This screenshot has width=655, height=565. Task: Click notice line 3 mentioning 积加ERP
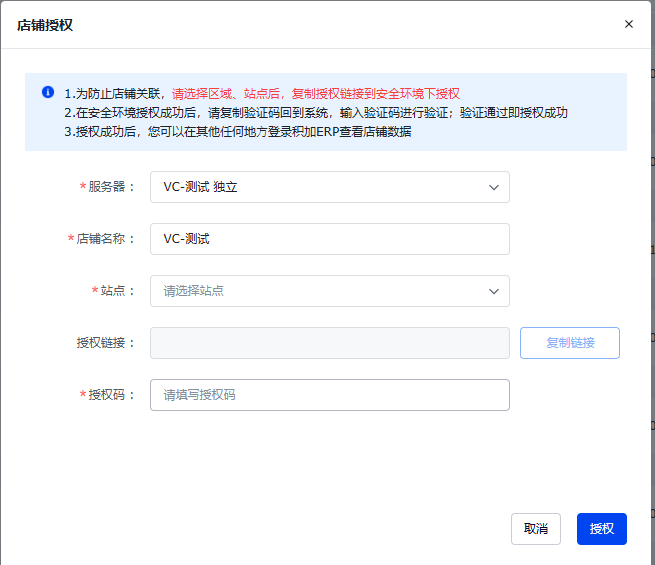pos(238,131)
